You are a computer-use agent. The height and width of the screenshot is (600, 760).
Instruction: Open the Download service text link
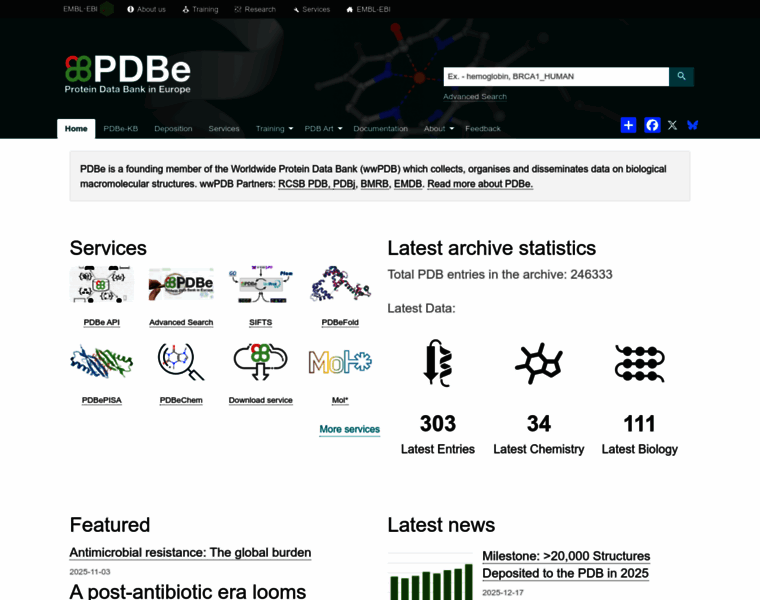coord(261,400)
